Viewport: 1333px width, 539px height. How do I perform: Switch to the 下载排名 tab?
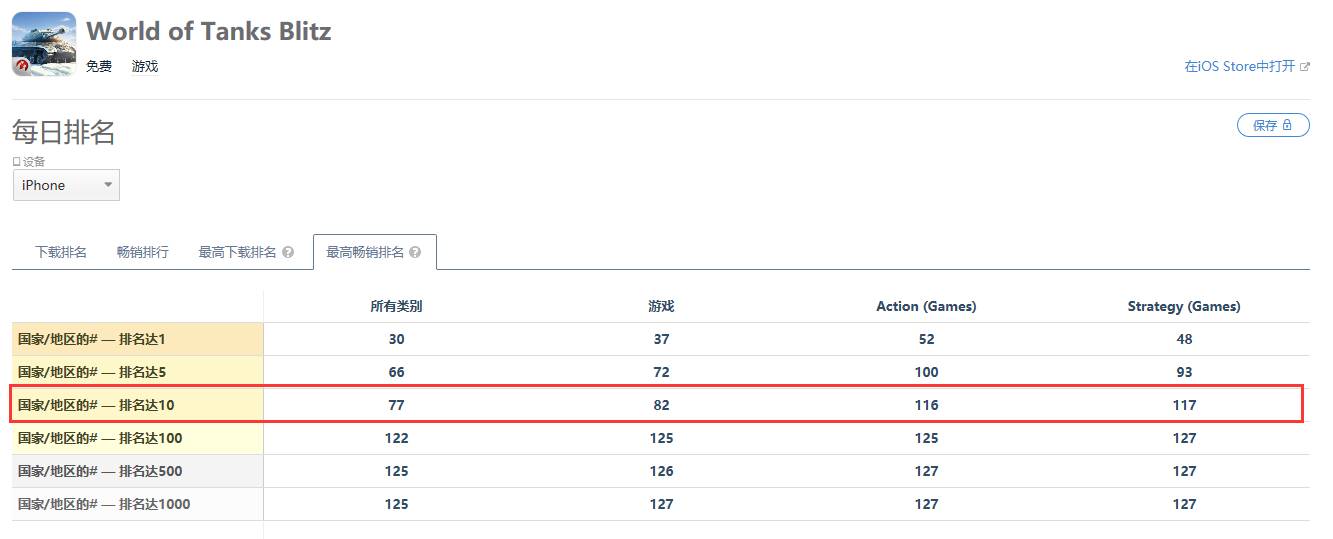tap(61, 253)
